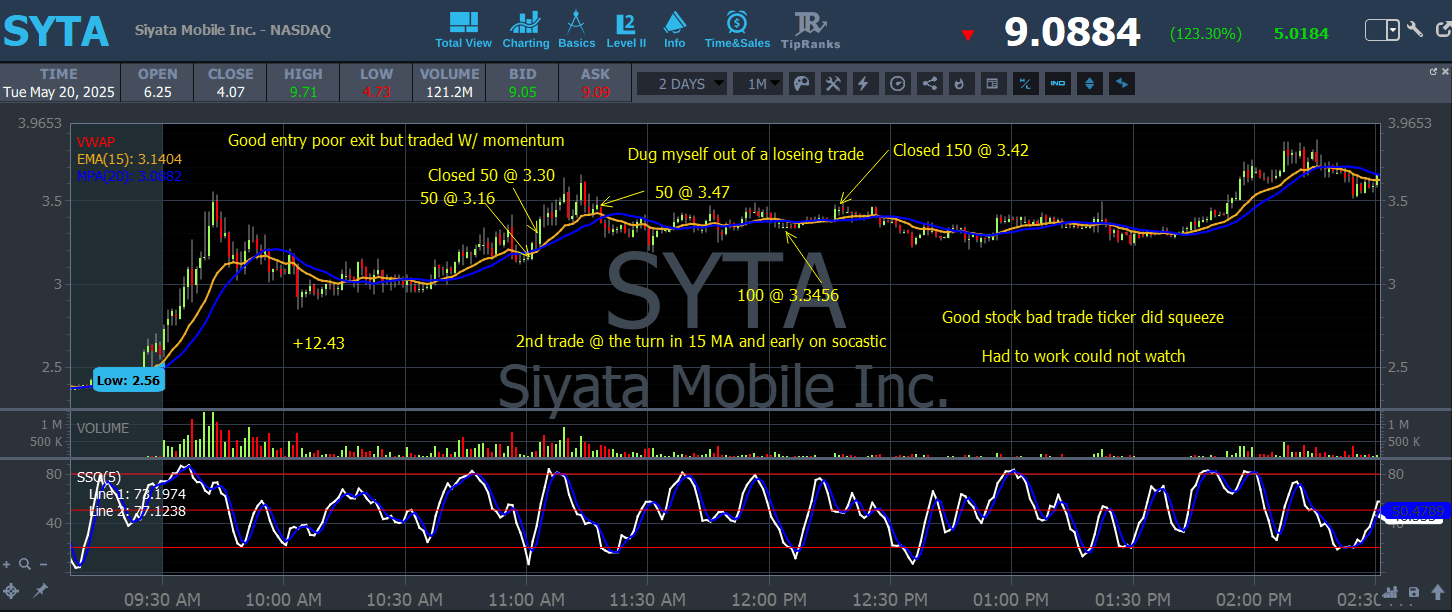Click the VOLUME pane label

[x=103, y=428]
